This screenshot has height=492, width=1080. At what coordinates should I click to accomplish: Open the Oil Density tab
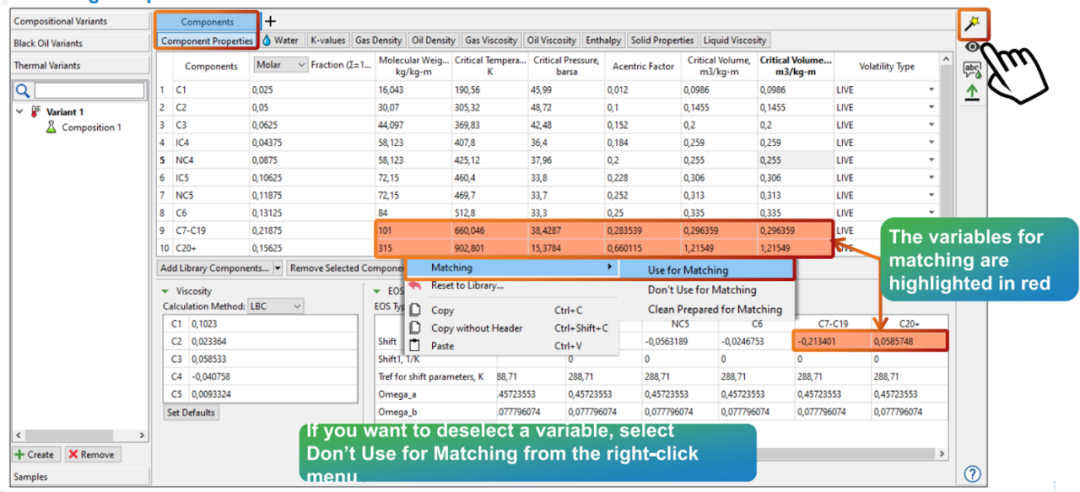tap(433, 41)
